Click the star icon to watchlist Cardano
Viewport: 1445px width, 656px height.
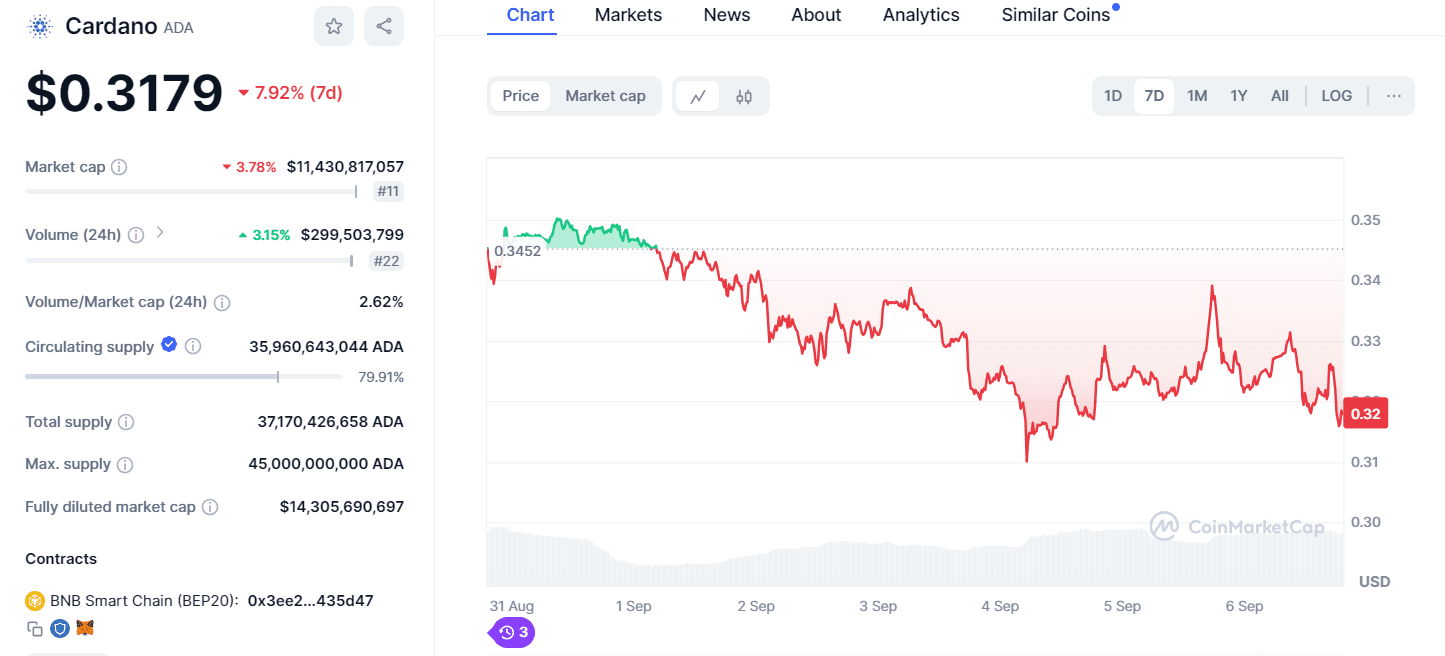[x=334, y=25]
